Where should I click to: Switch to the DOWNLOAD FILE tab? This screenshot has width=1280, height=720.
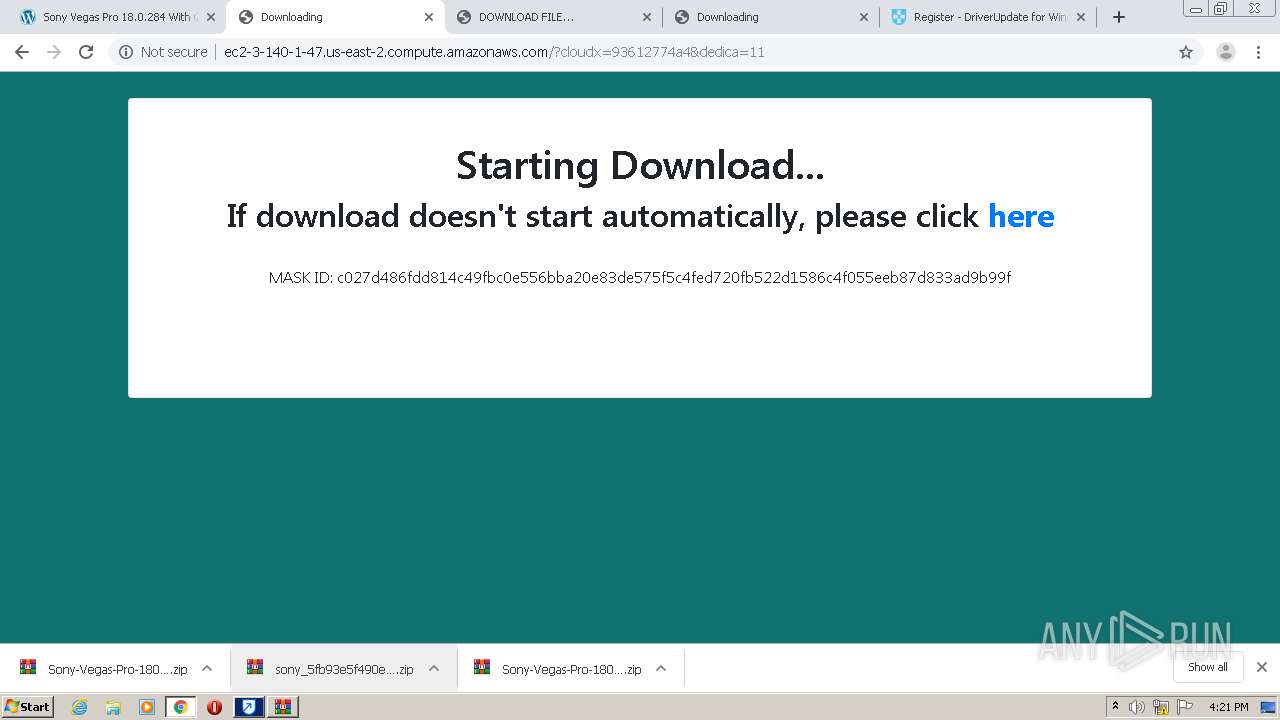click(x=553, y=17)
